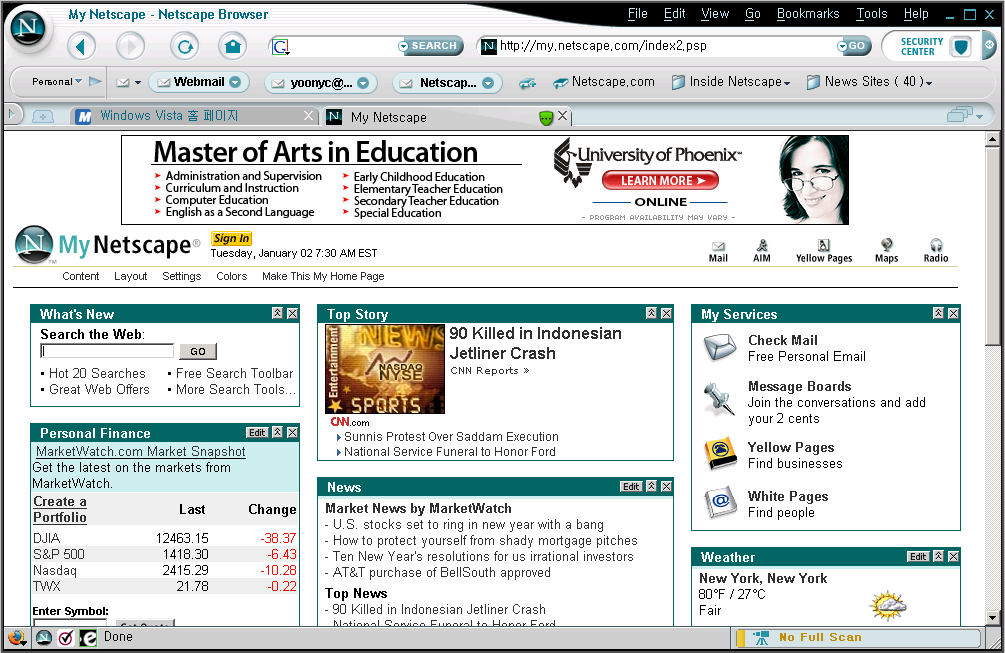Open Create a Portfolio link
The height and width of the screenshot is (653, 1005).
click(60, 509)
